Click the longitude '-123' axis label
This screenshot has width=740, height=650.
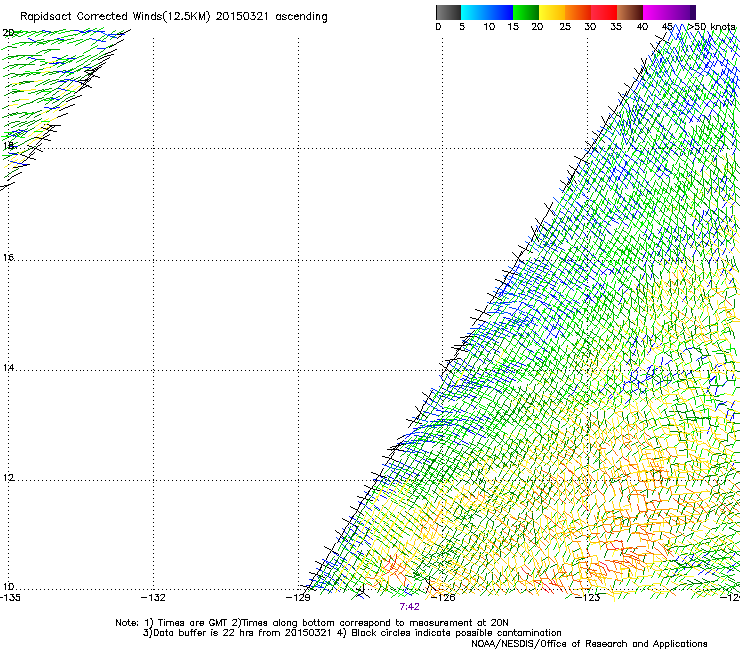tap(588, 598)
